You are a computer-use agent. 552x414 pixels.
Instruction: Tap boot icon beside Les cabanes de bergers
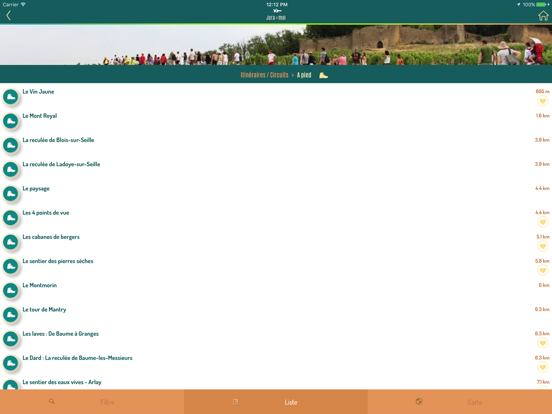[x=11, y=242]
